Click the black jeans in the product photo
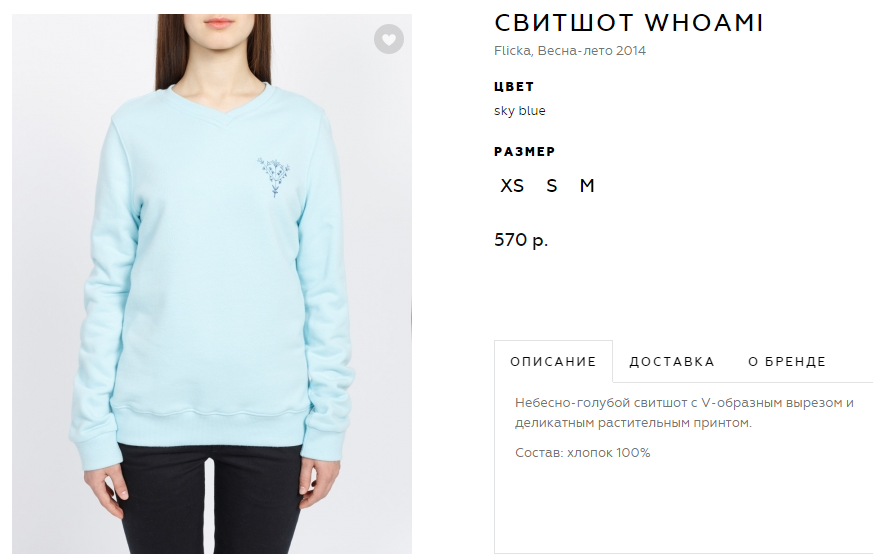Viewport: 873px width, 555px height. [x=210, y=500]
